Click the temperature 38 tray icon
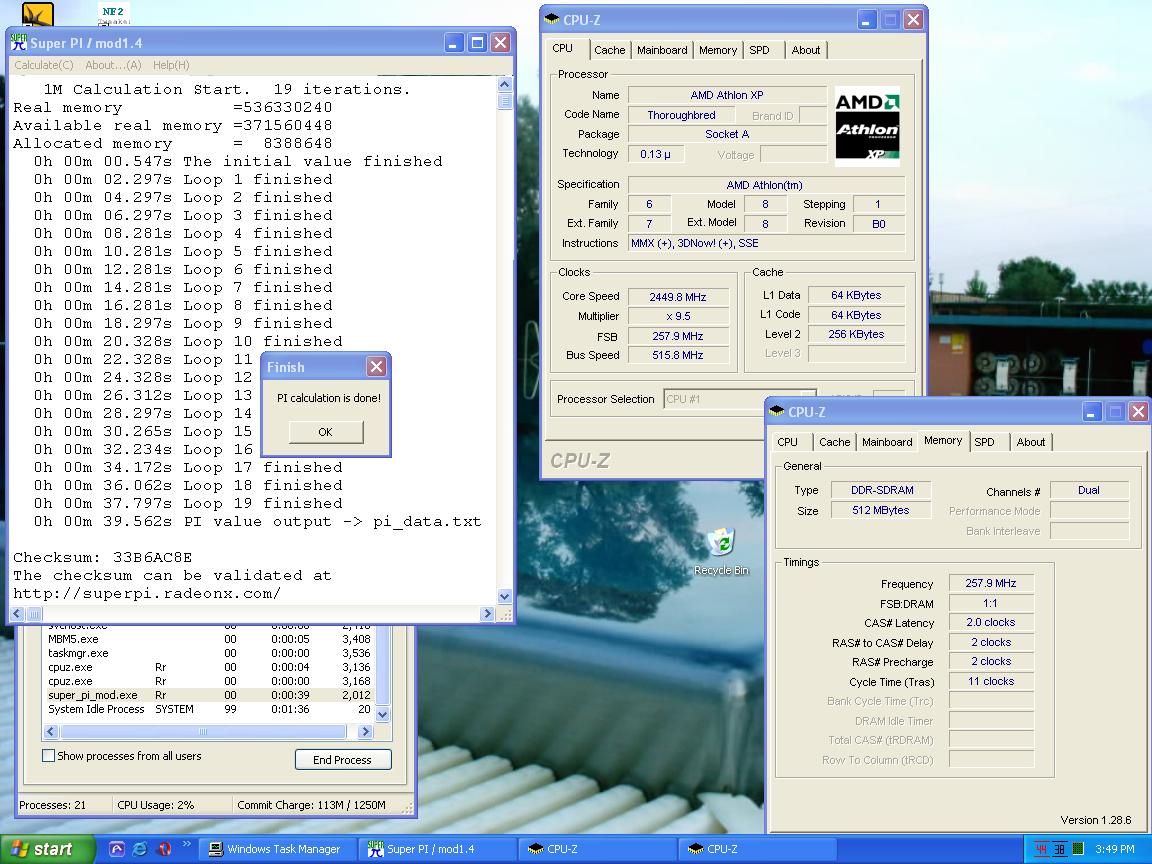The height and width of the screenshot is (864, 1152). (1059, 849)
